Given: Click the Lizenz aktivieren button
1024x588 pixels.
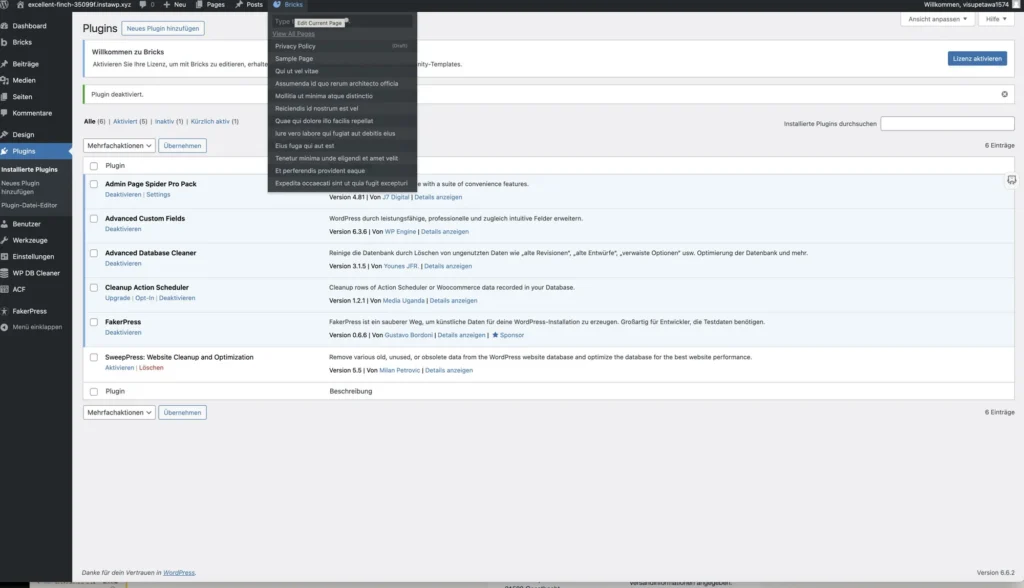Looking at the screenshot, I should [x=975, y=57].
